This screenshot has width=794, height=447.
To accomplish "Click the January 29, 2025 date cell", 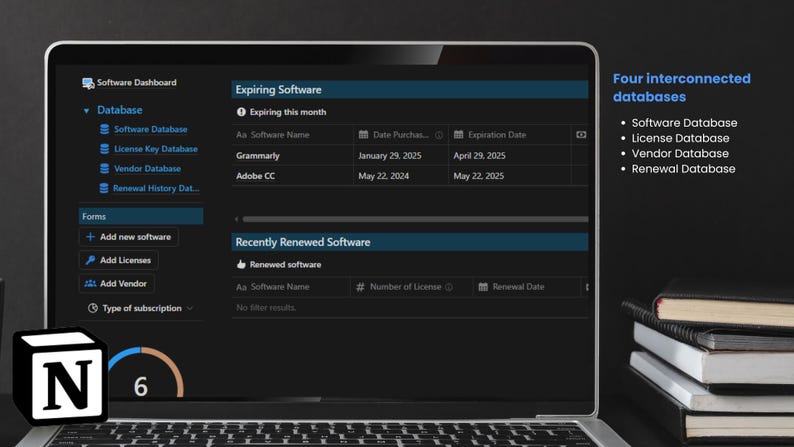I will tap(389, 156).
